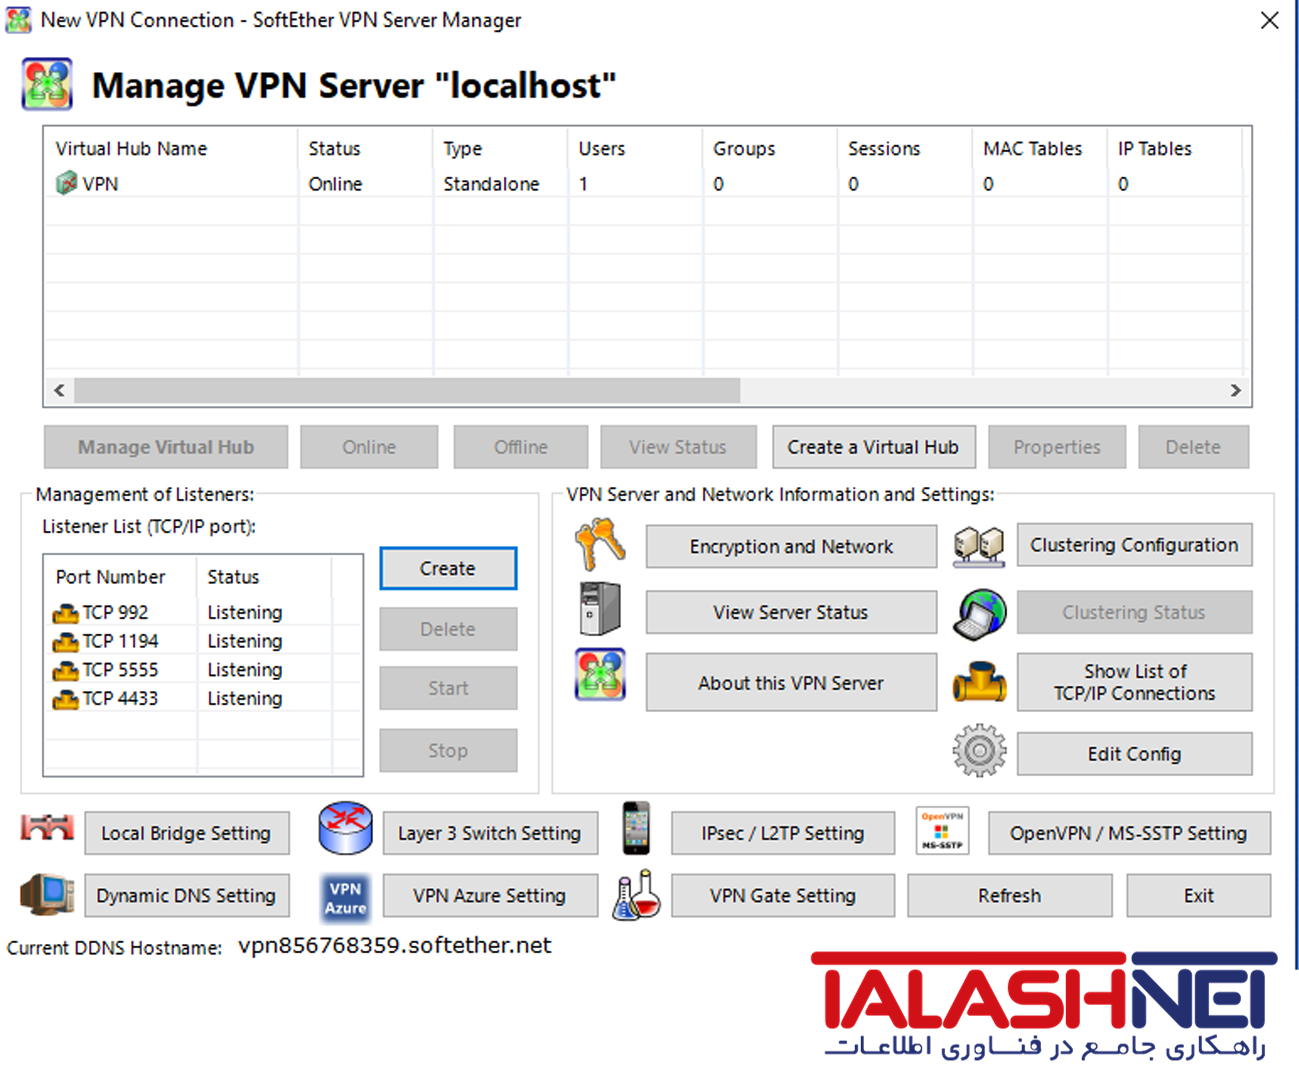Click the computer monitor Dynamic DNS icon
This screenshot has width=1299, height=1080.
(x=47, y=894)
